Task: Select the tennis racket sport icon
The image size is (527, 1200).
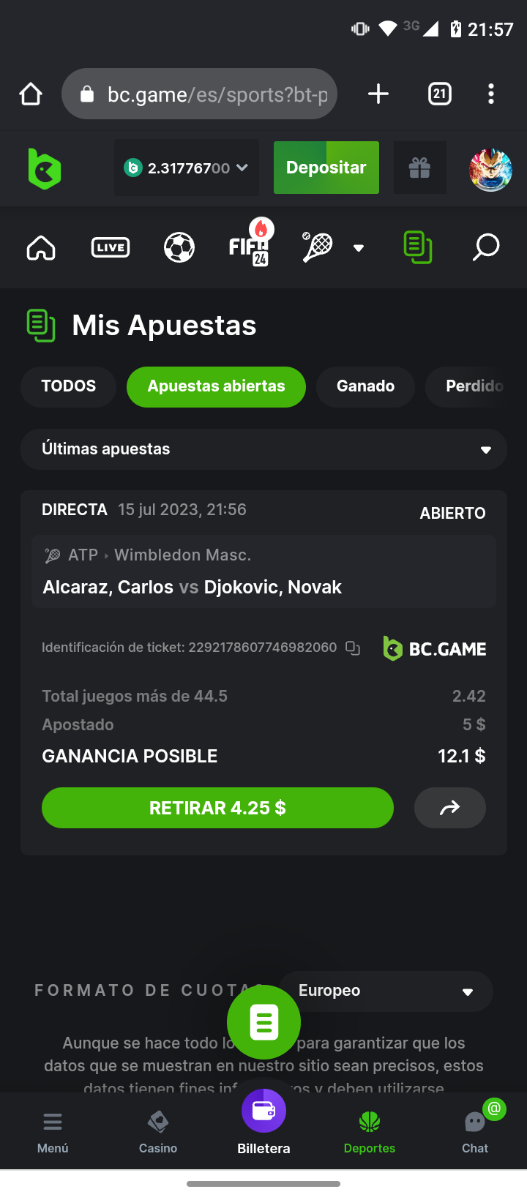Action: coord(317,247)
